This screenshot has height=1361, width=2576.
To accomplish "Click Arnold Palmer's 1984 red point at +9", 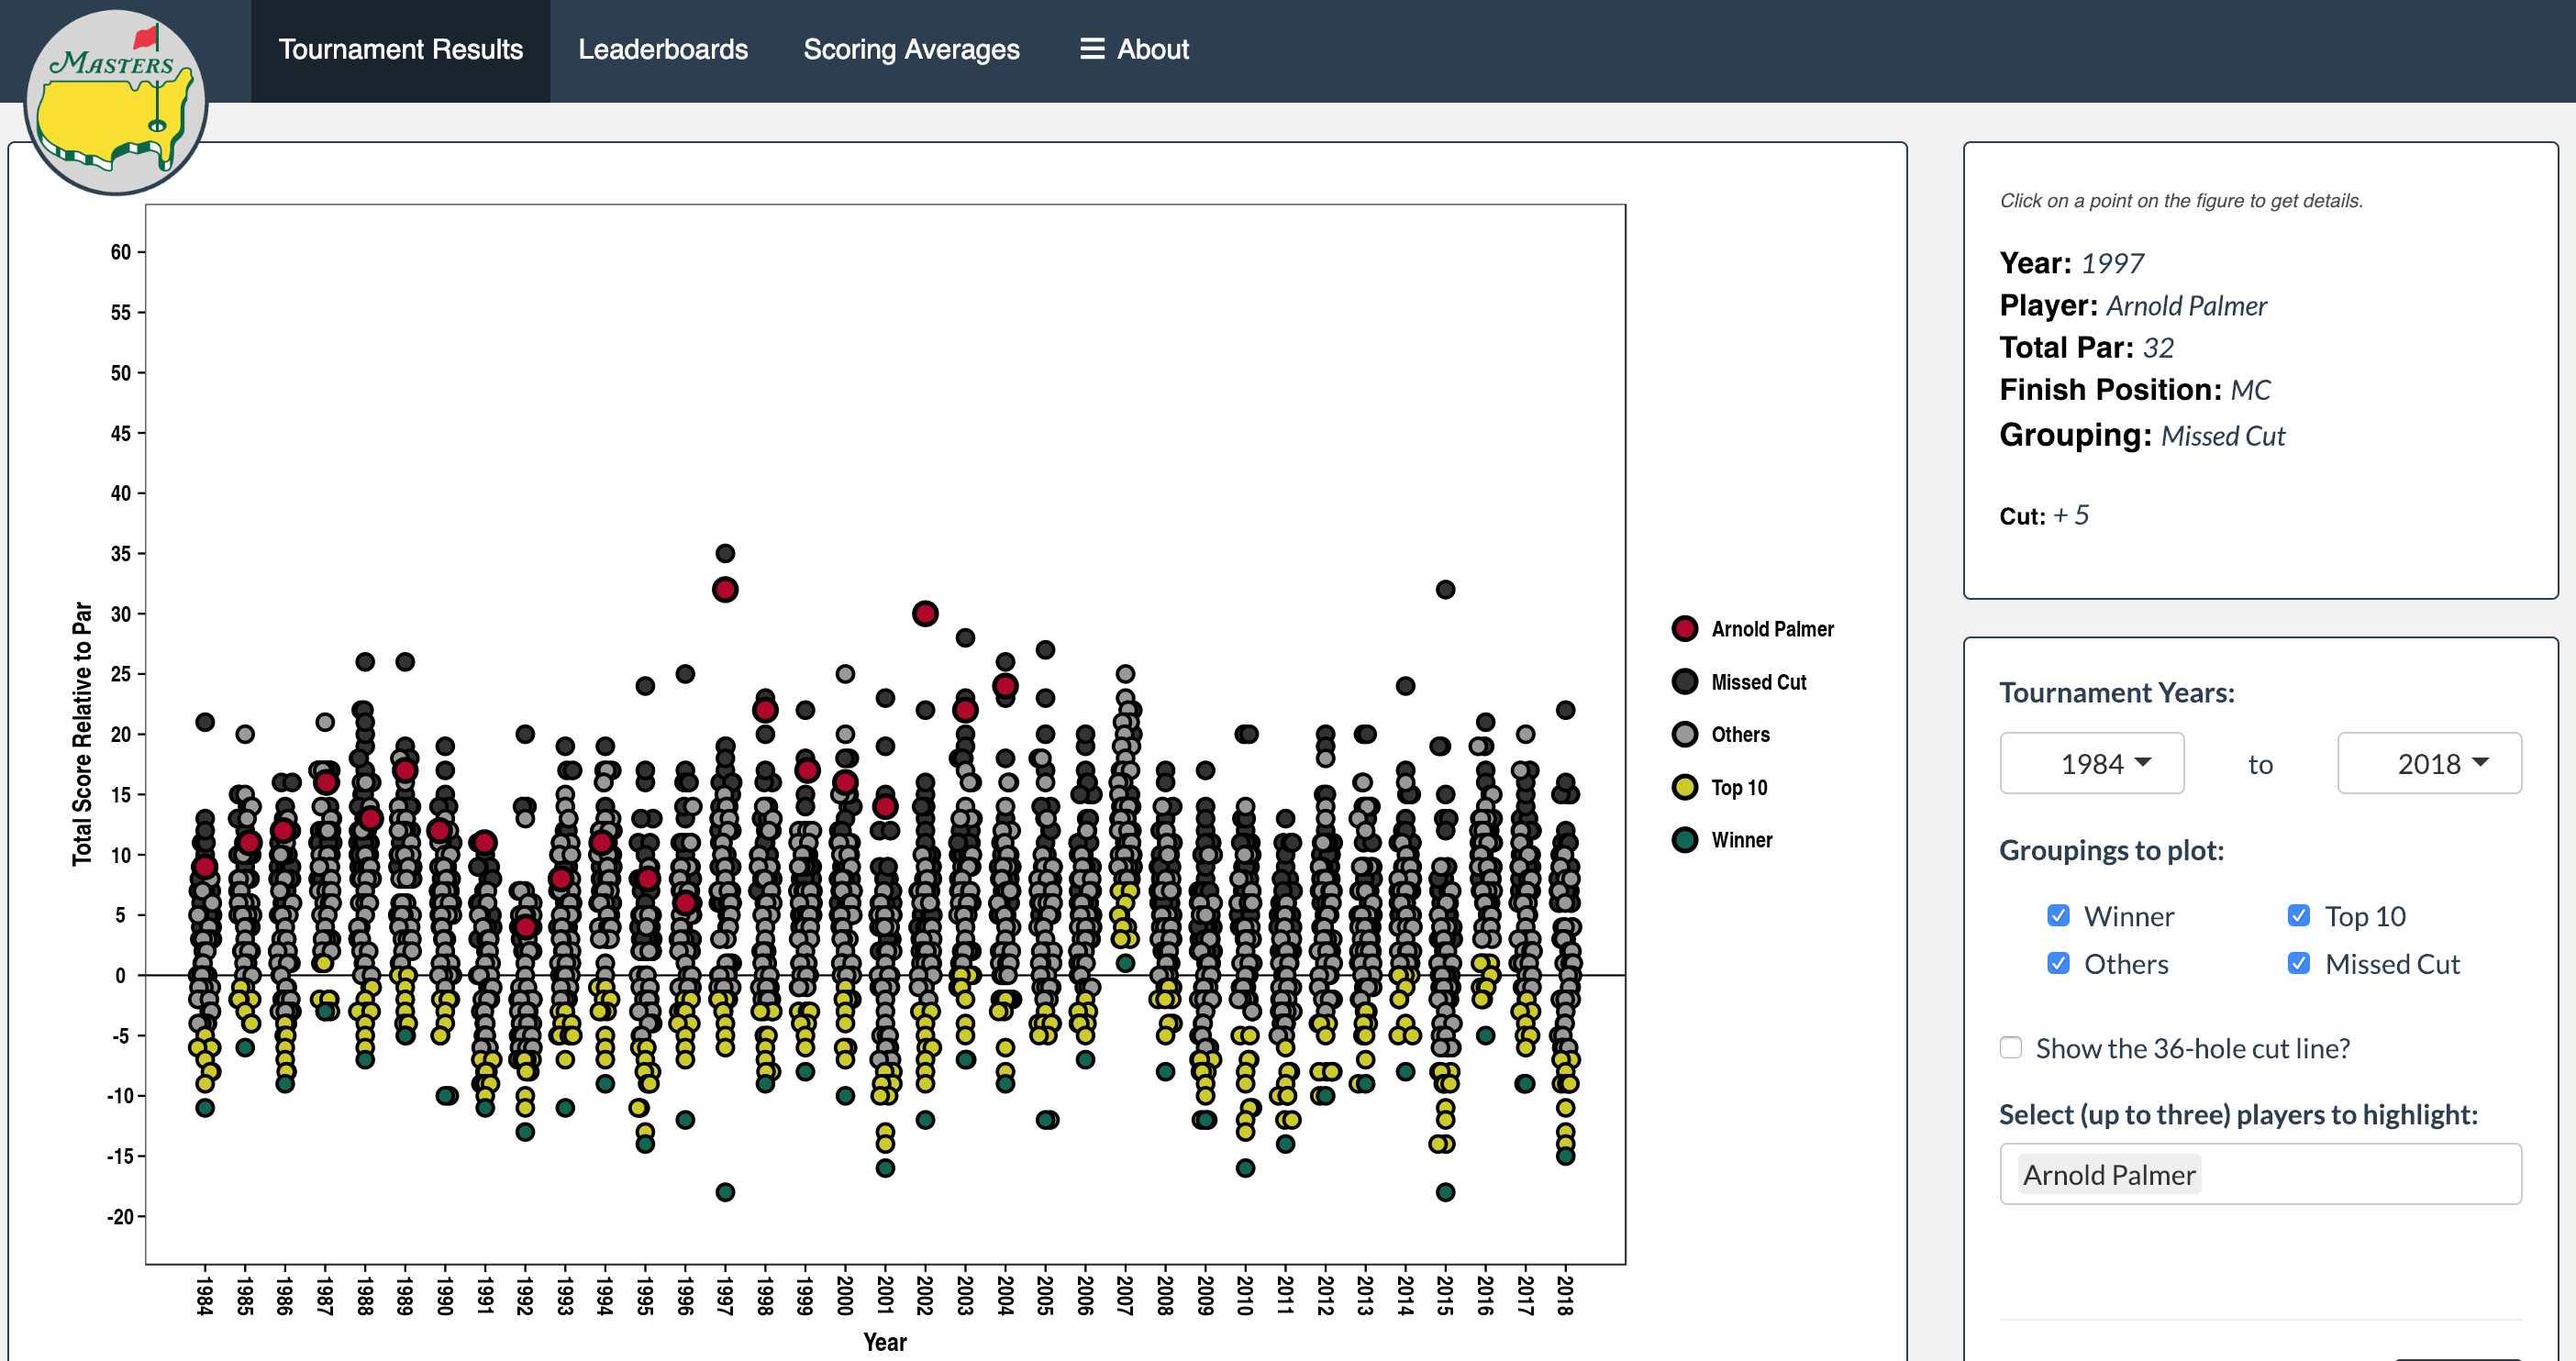I will (x=205, y=867).
